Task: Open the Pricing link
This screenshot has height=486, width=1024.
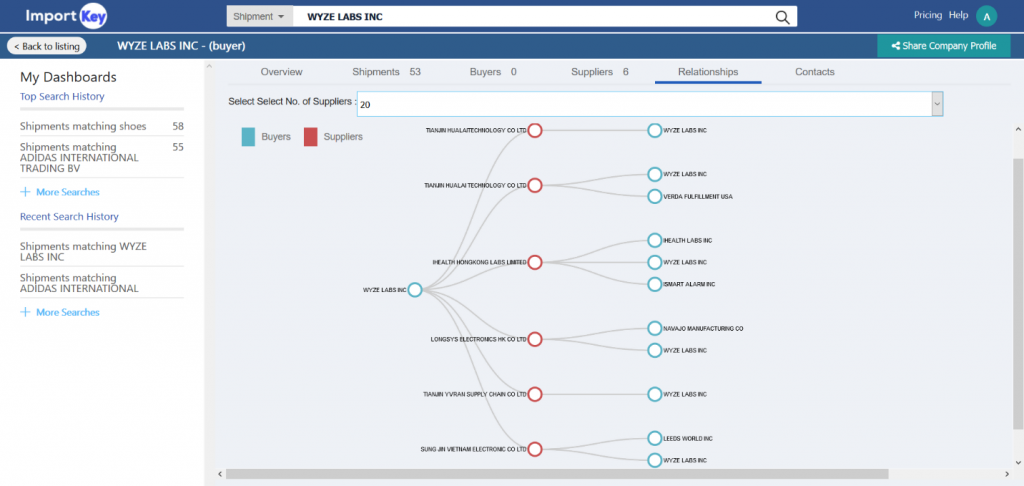Action: coord(927,15)
